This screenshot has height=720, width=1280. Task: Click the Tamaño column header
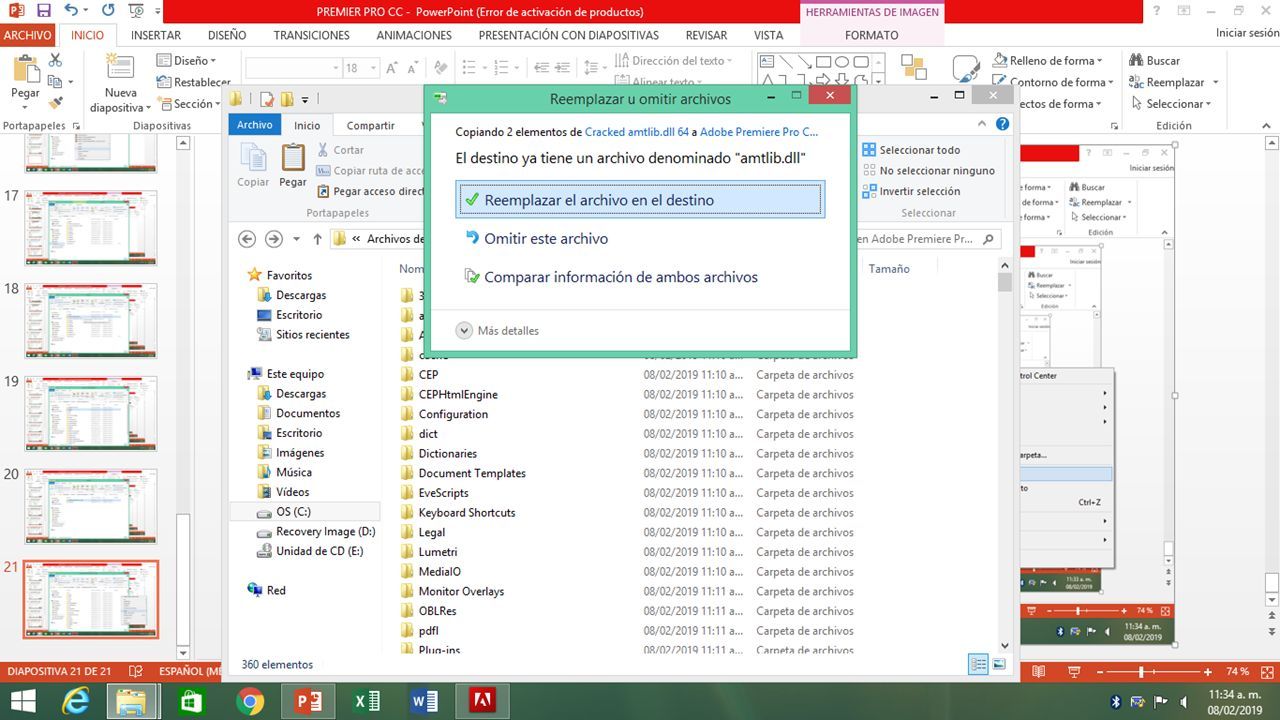pos(889,268)
